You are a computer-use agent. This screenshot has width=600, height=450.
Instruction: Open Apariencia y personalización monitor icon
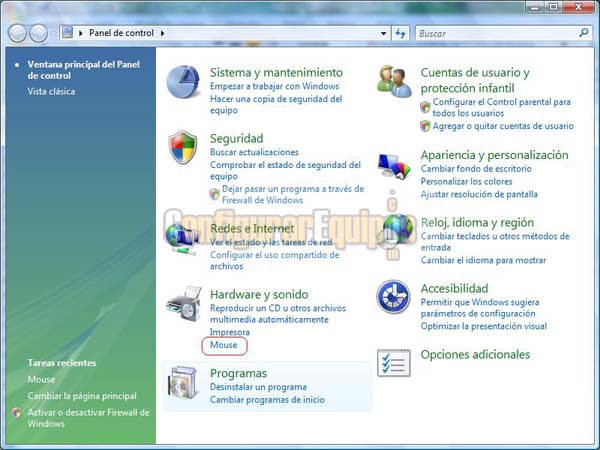394,166
